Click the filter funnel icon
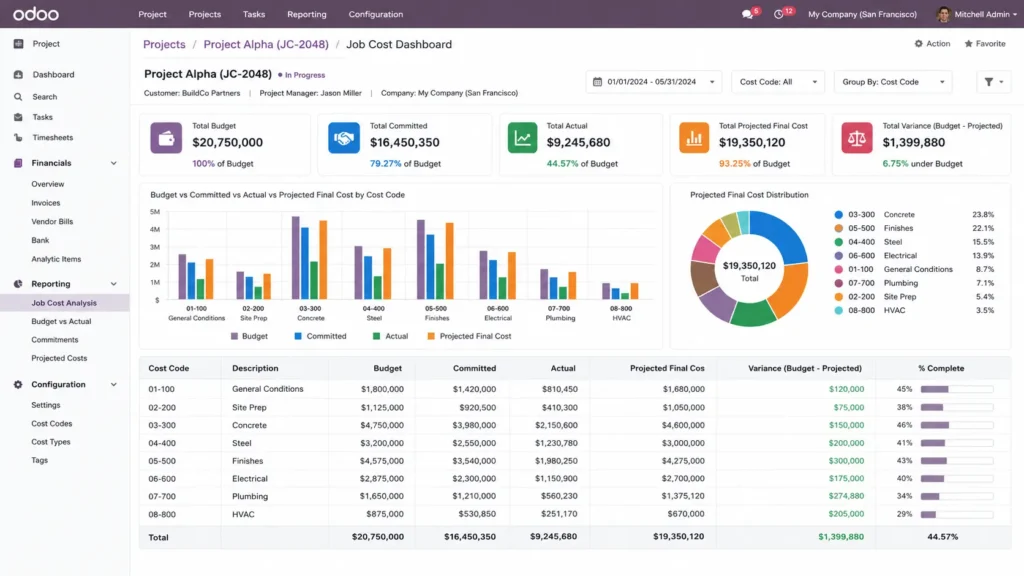The image size is (1024, 576). pos(989,82)
